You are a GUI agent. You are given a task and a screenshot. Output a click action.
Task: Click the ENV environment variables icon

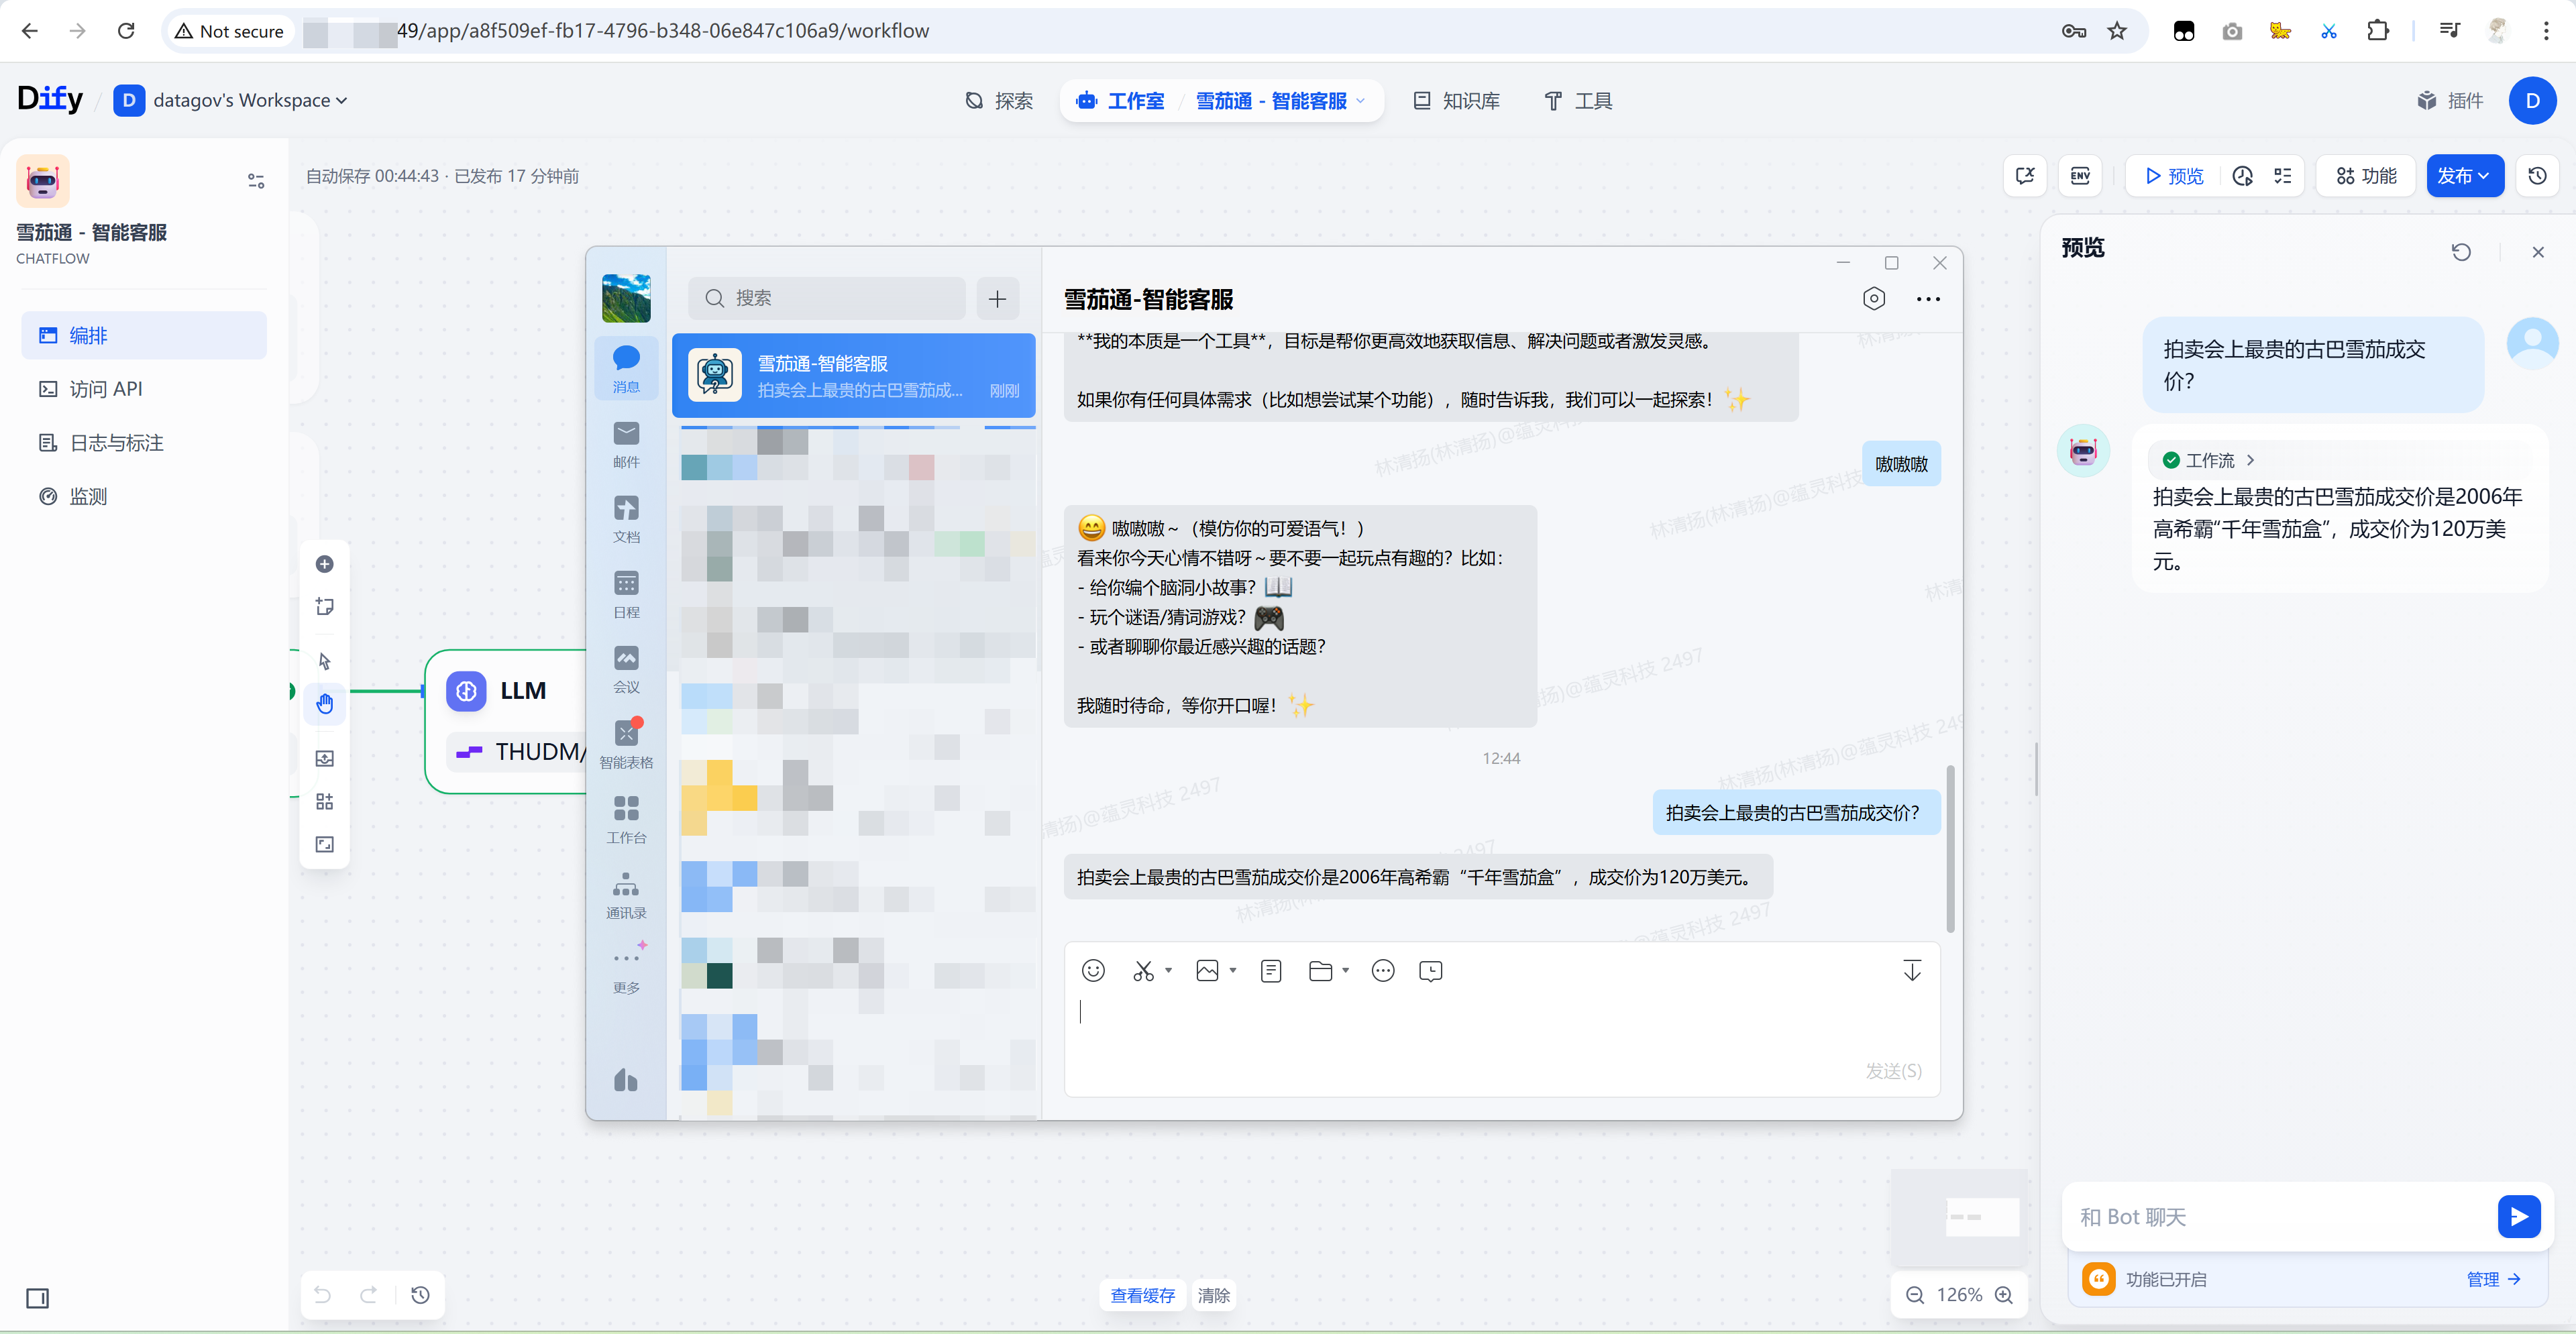click(2080, 176)
